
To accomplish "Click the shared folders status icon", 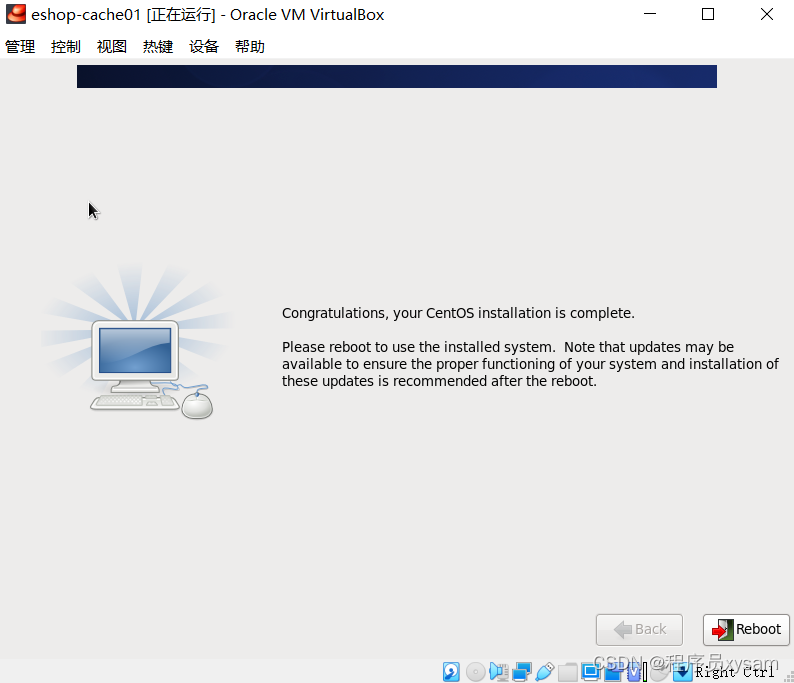I will [568, 672].
